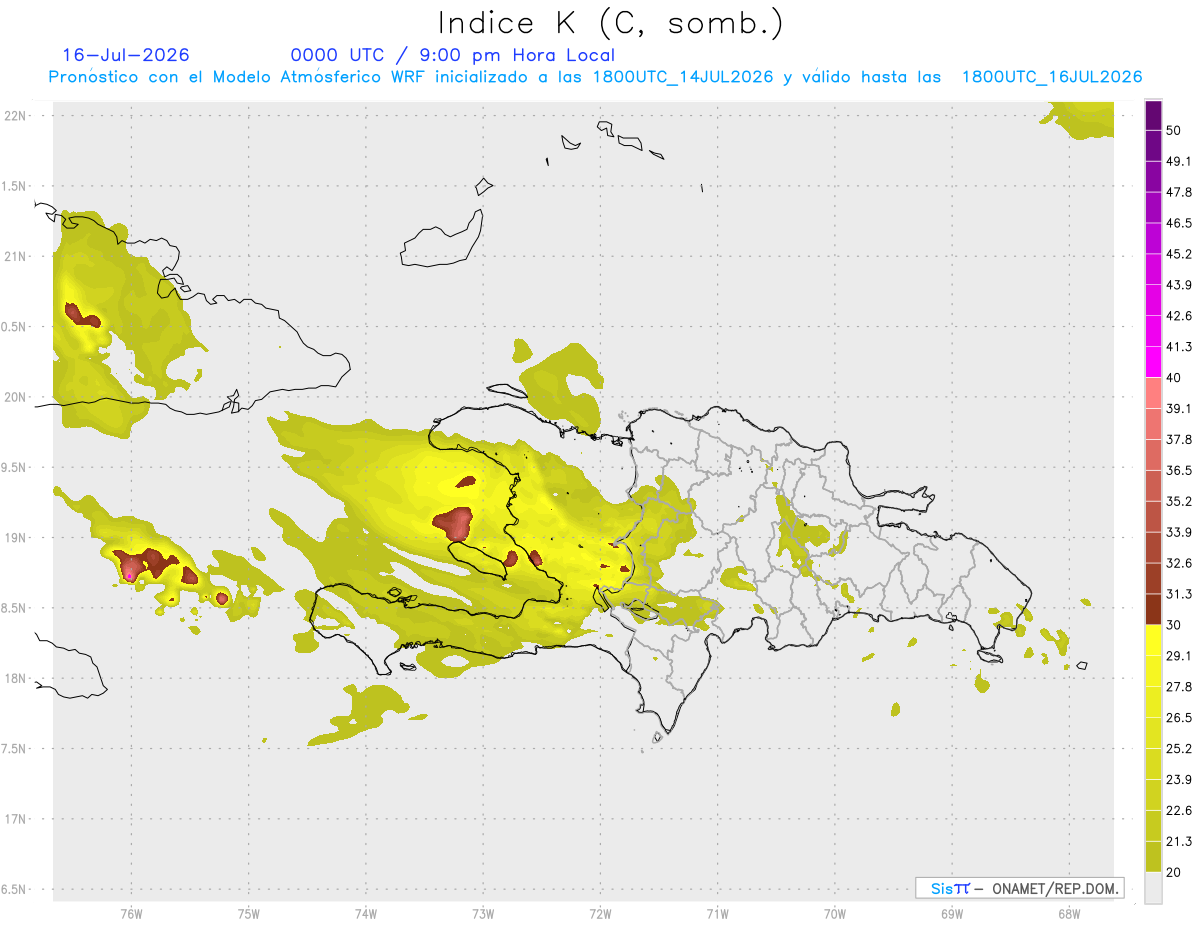Click the "70W" longitude label

[x=834, y=913]
